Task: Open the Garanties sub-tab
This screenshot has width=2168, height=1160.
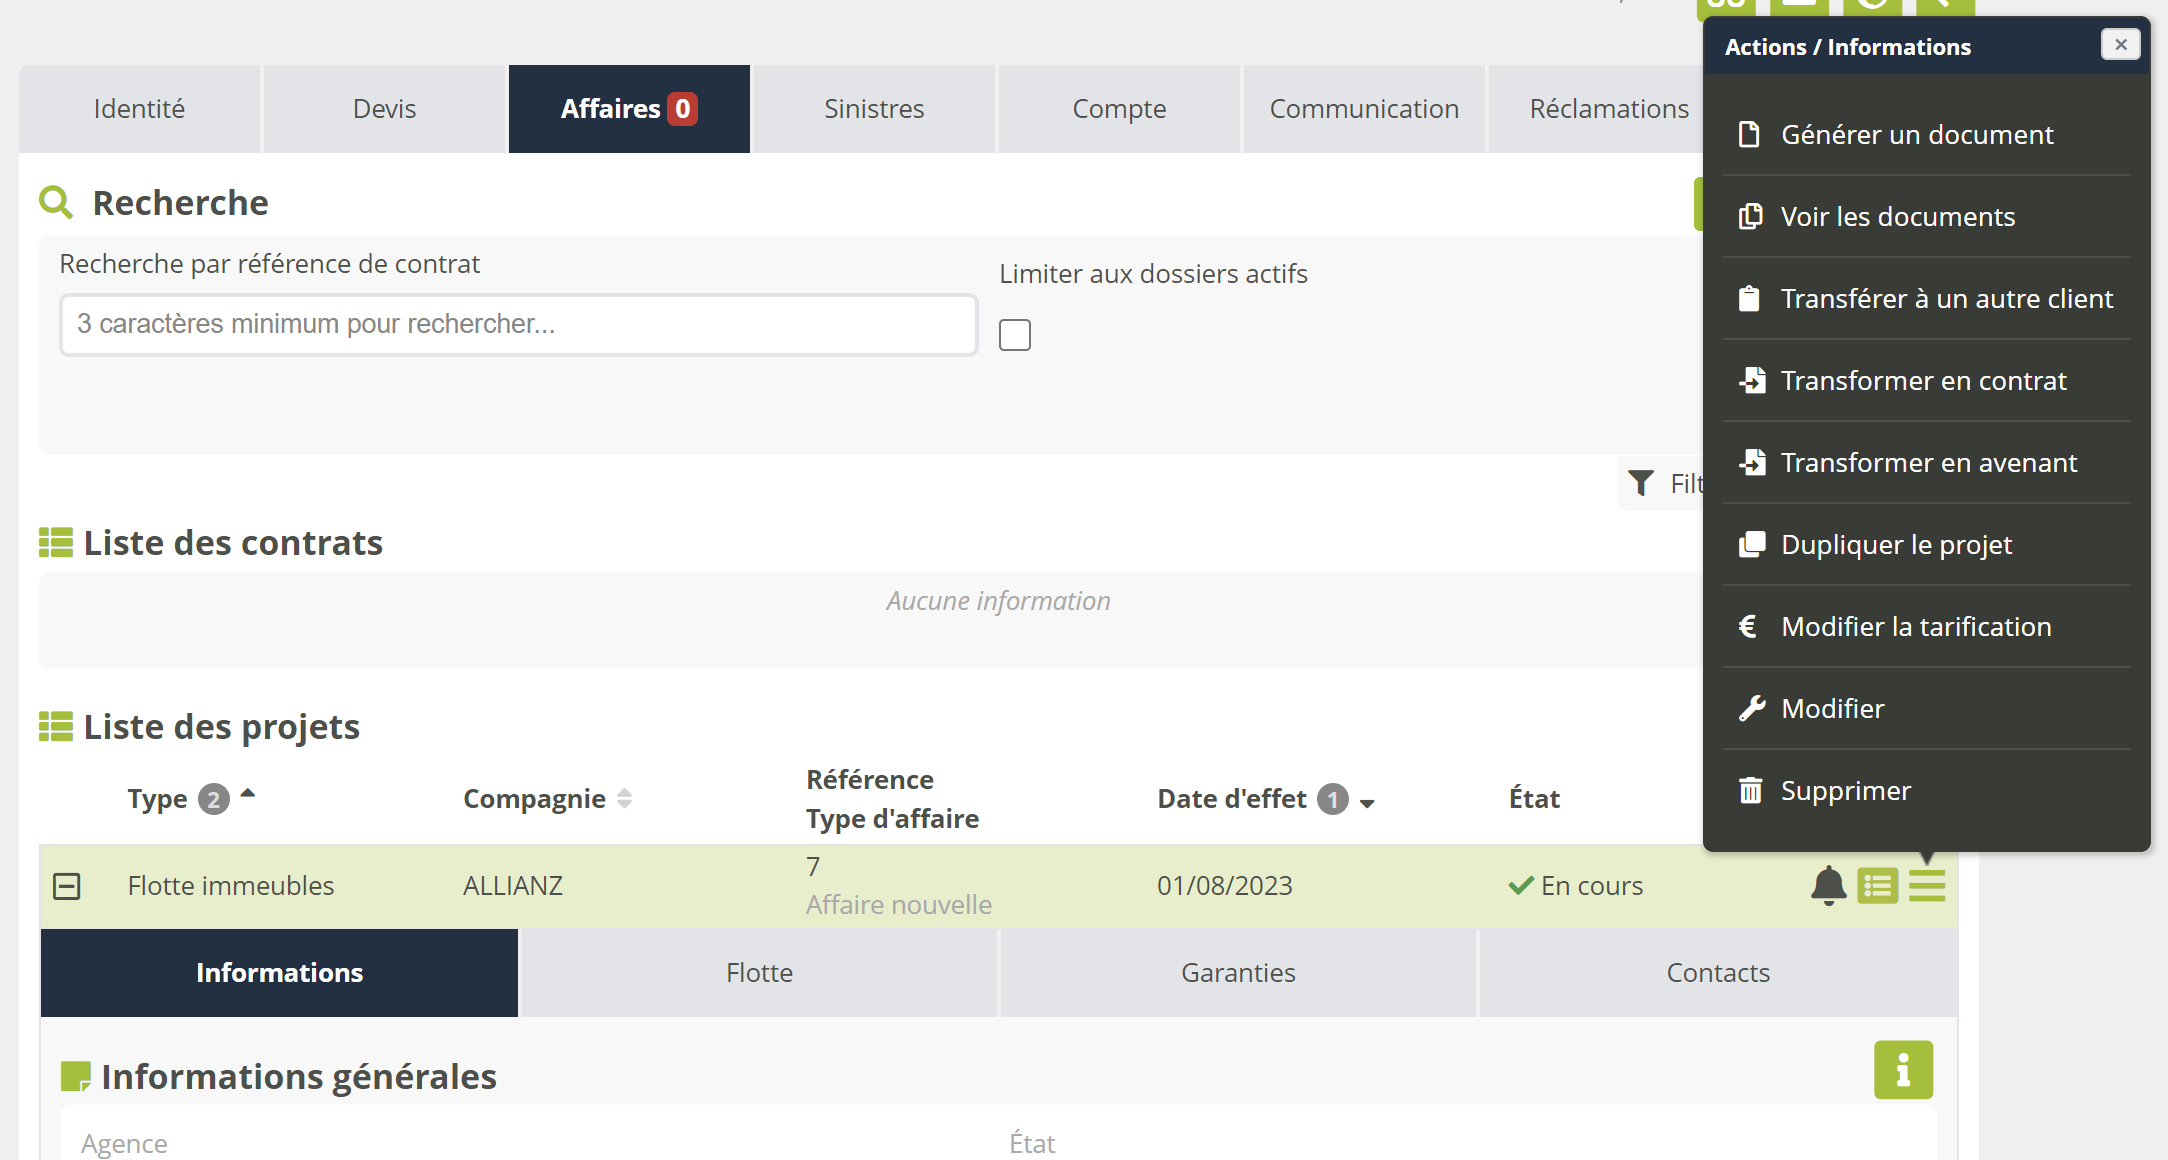Action: (x=1237, y=973)
